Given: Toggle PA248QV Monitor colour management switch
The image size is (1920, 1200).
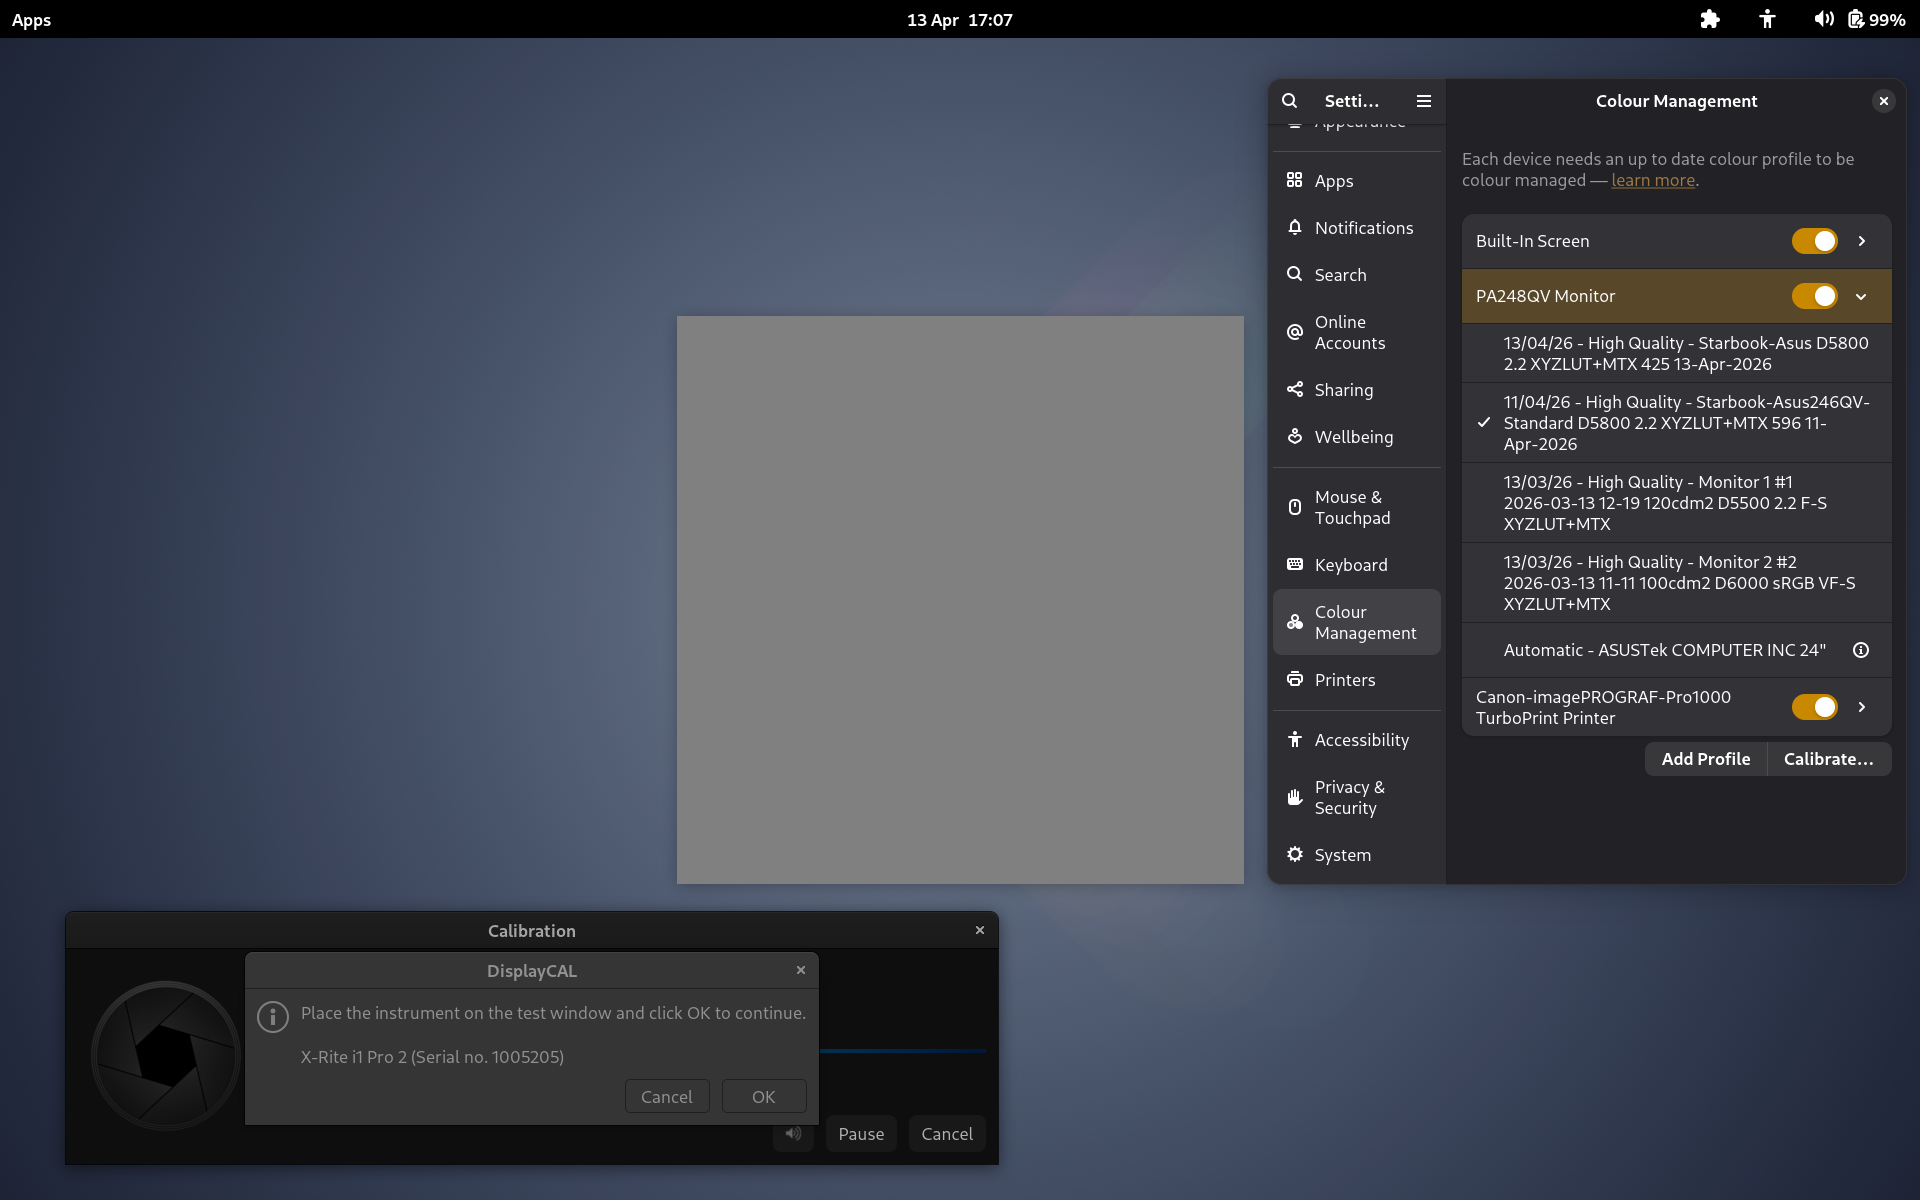Looking at the screenshot, I should click(1814, 296).
